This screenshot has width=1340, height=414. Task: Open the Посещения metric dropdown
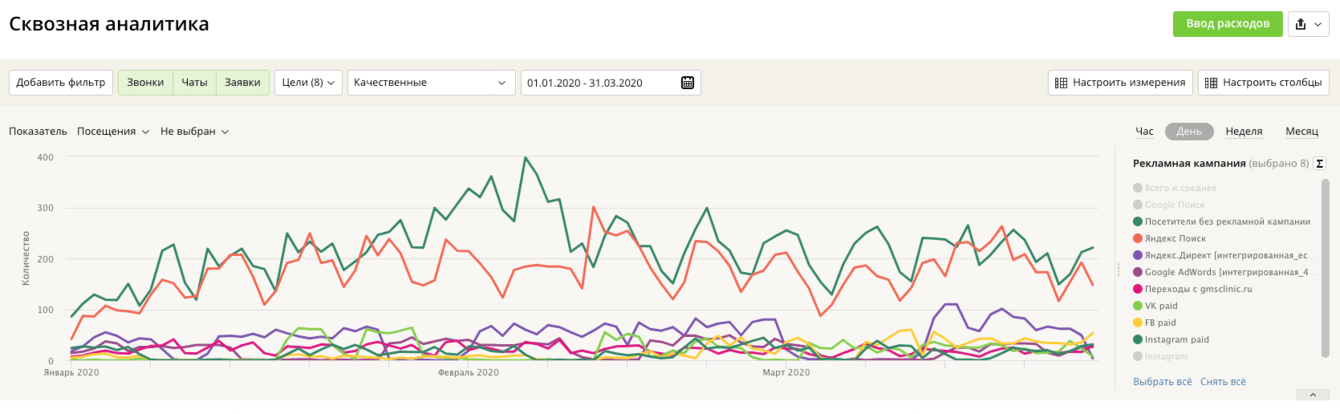pos(113,132)
